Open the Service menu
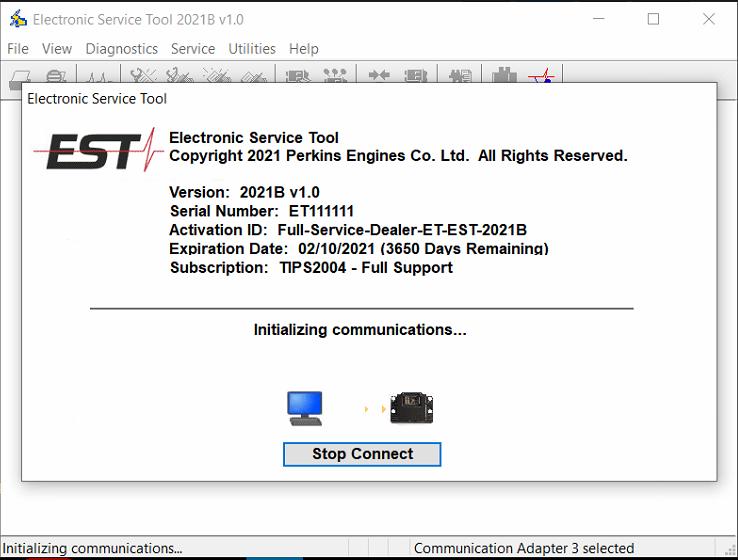The image size is (738, 560). click(x=193, y=48)
